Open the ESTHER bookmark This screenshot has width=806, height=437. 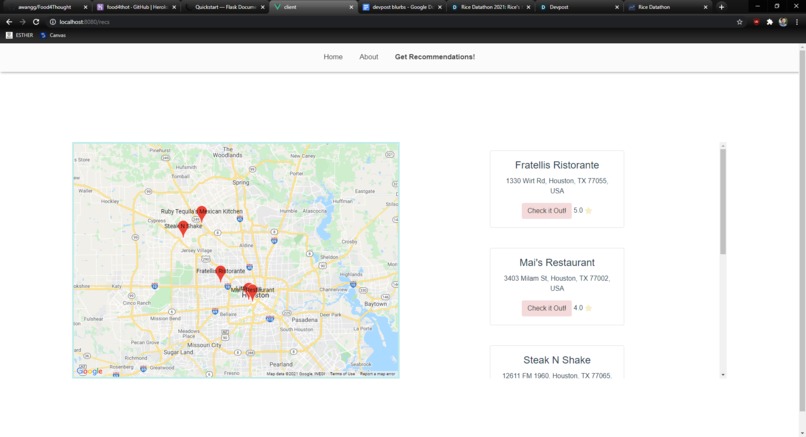20,35
